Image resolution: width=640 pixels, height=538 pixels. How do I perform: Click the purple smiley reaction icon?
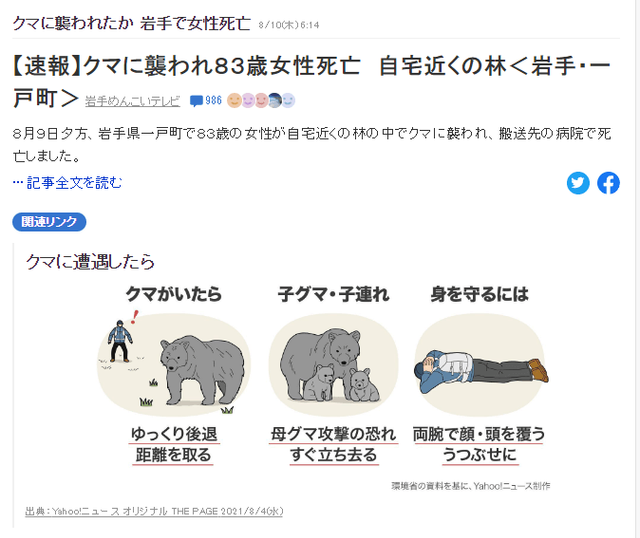tap(247, 100)
